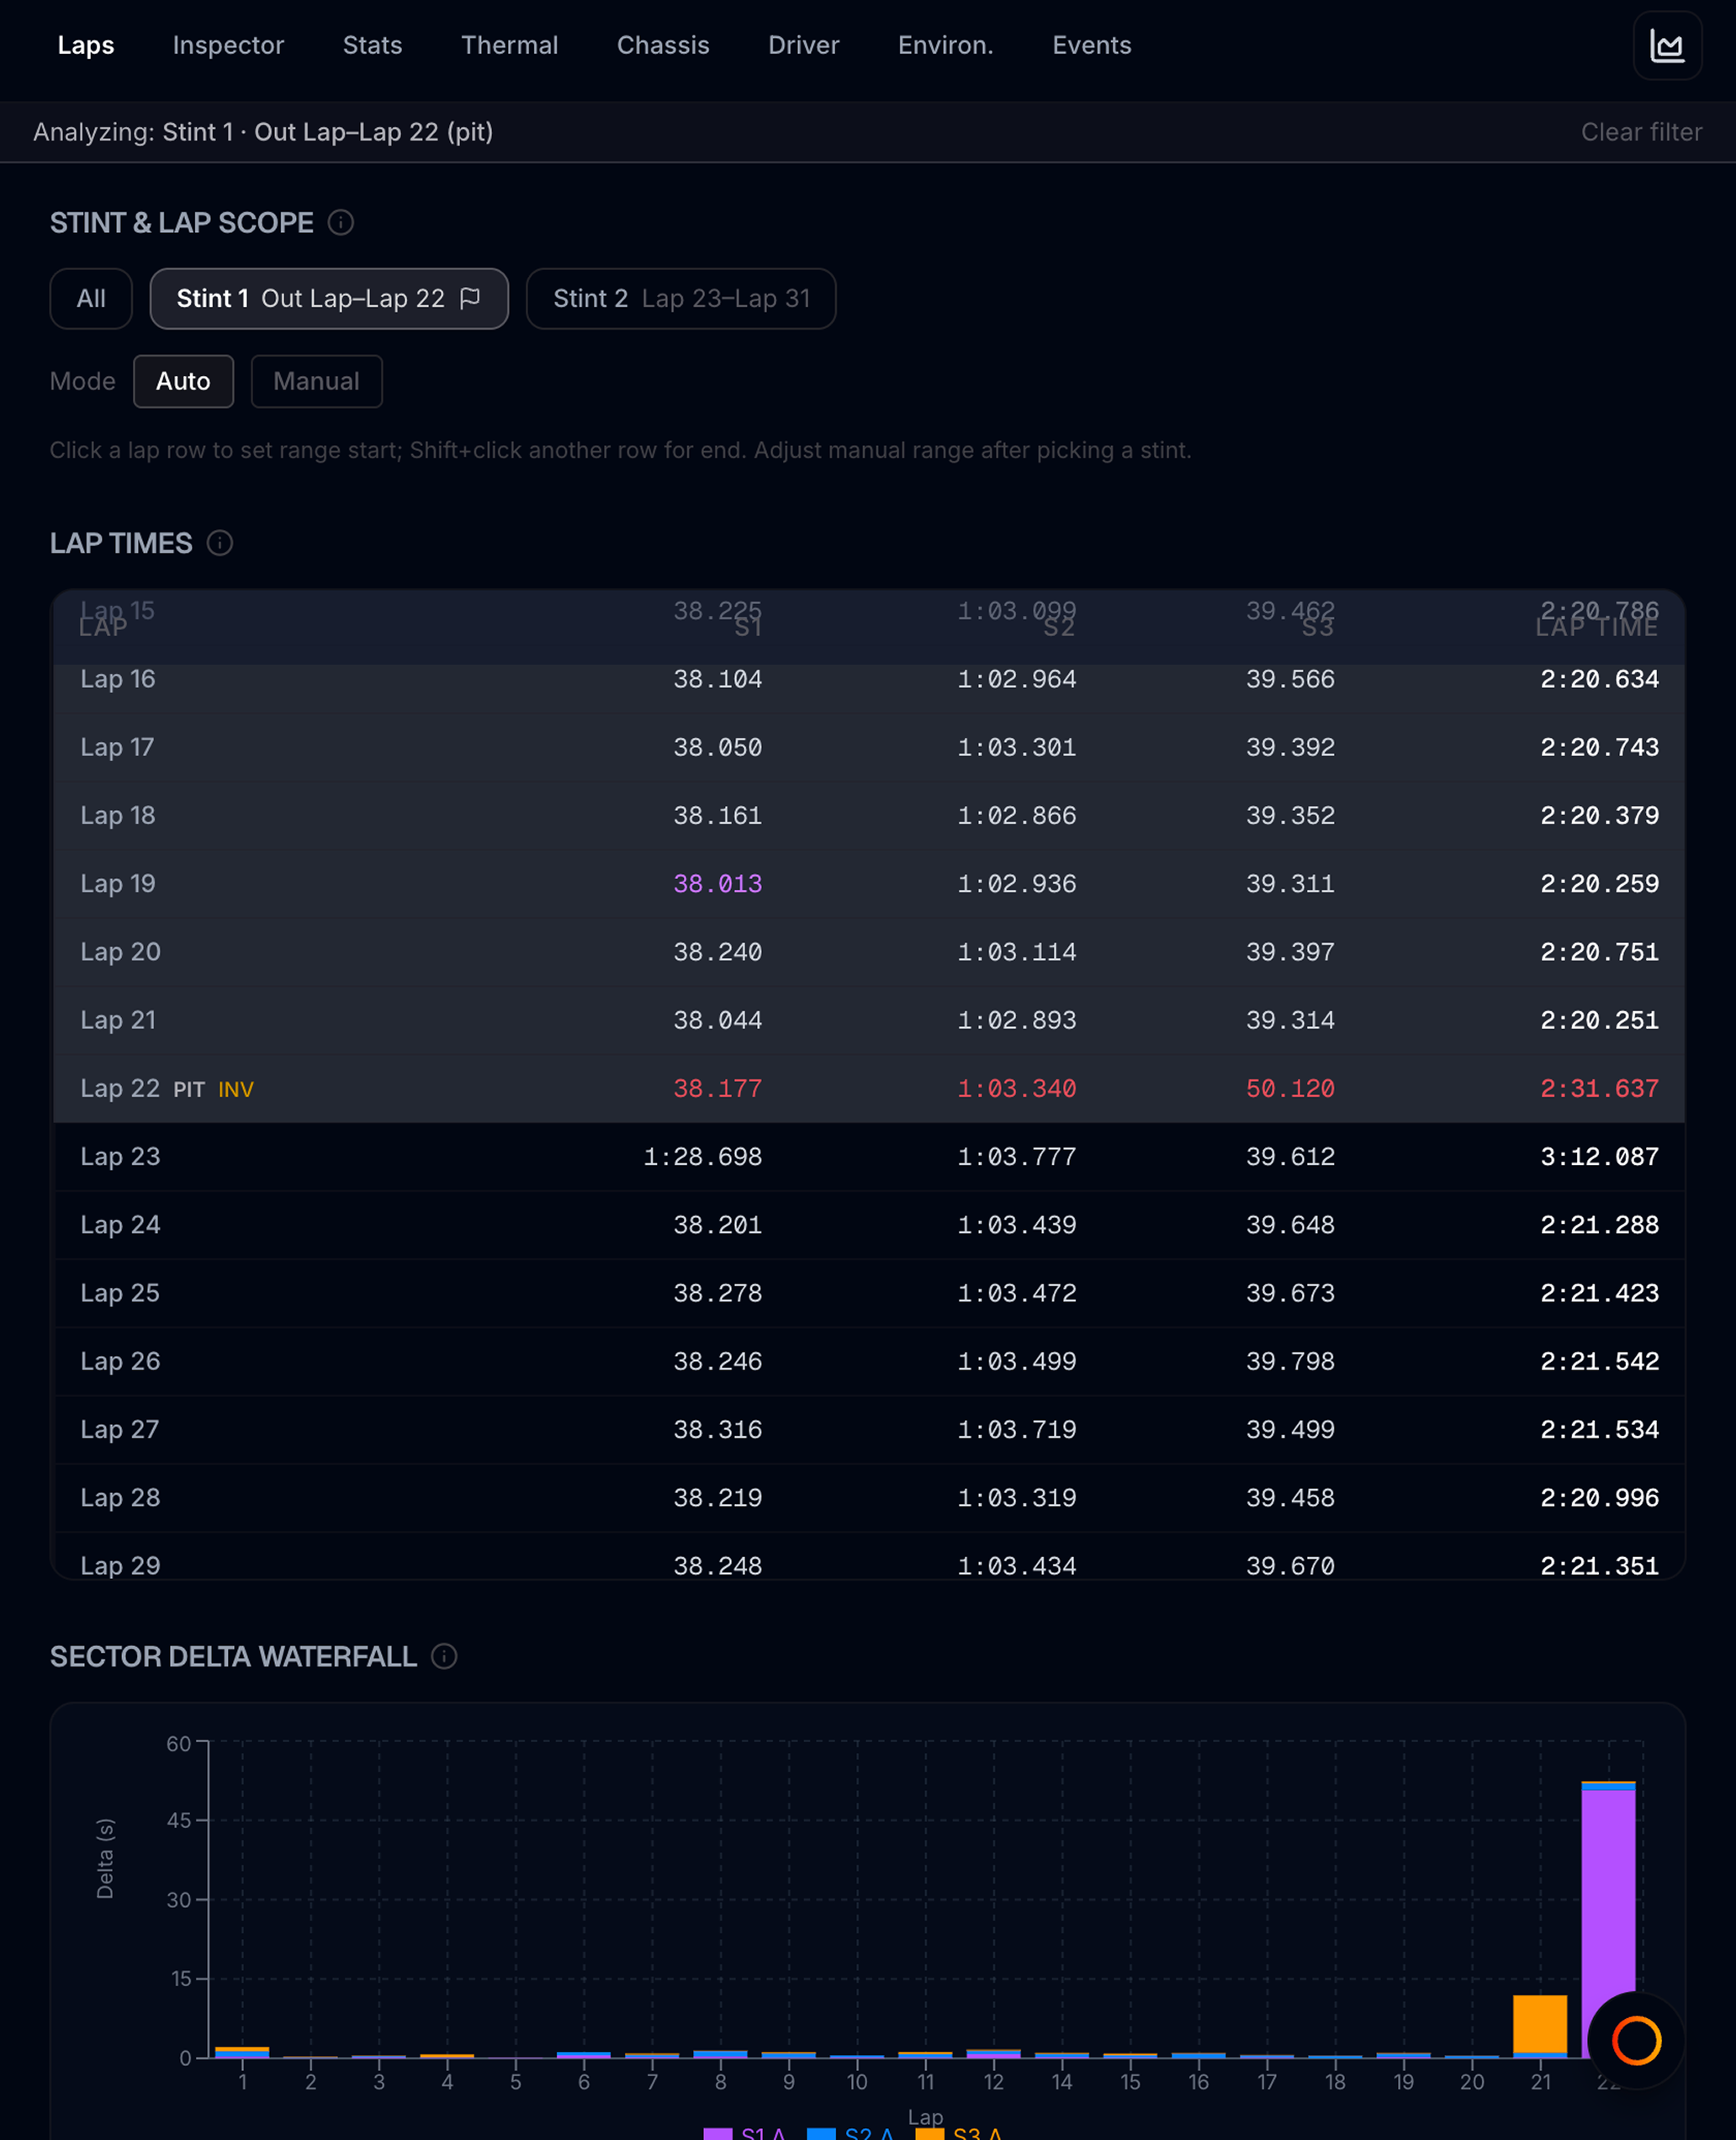The image size is (1736, 2140).
Task: Select the Lap 25 row
Action: (868, 1293)
